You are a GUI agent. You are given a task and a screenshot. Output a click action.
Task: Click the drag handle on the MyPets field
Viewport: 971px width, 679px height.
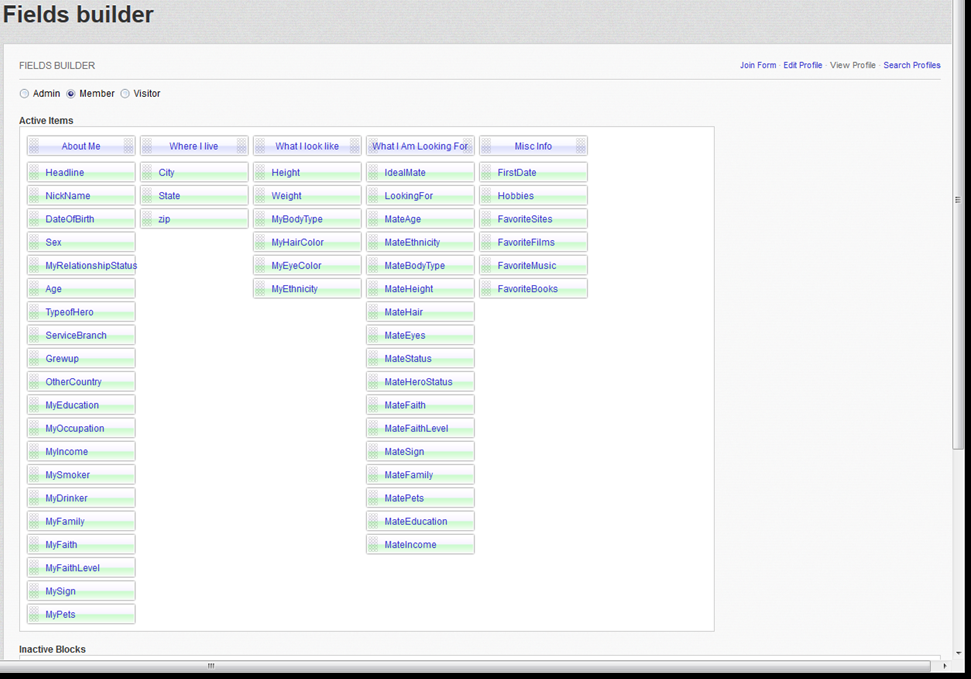pos(35,614)
